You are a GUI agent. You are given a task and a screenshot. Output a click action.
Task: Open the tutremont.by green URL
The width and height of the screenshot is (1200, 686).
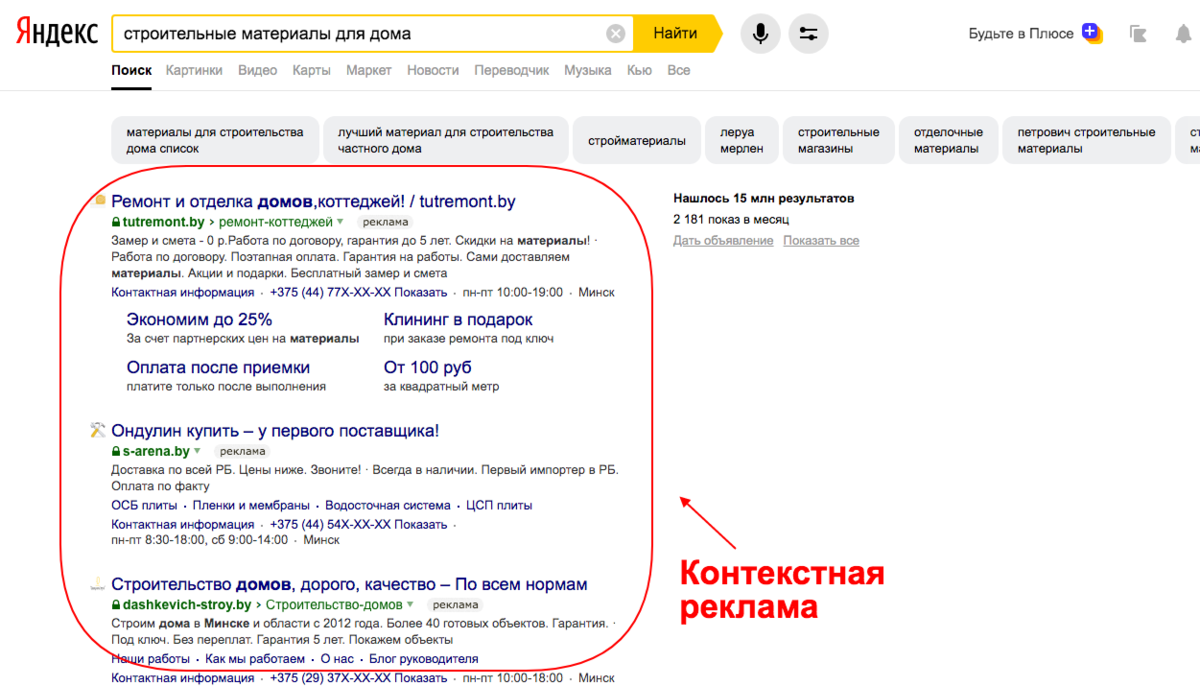(x=163, y=222)
